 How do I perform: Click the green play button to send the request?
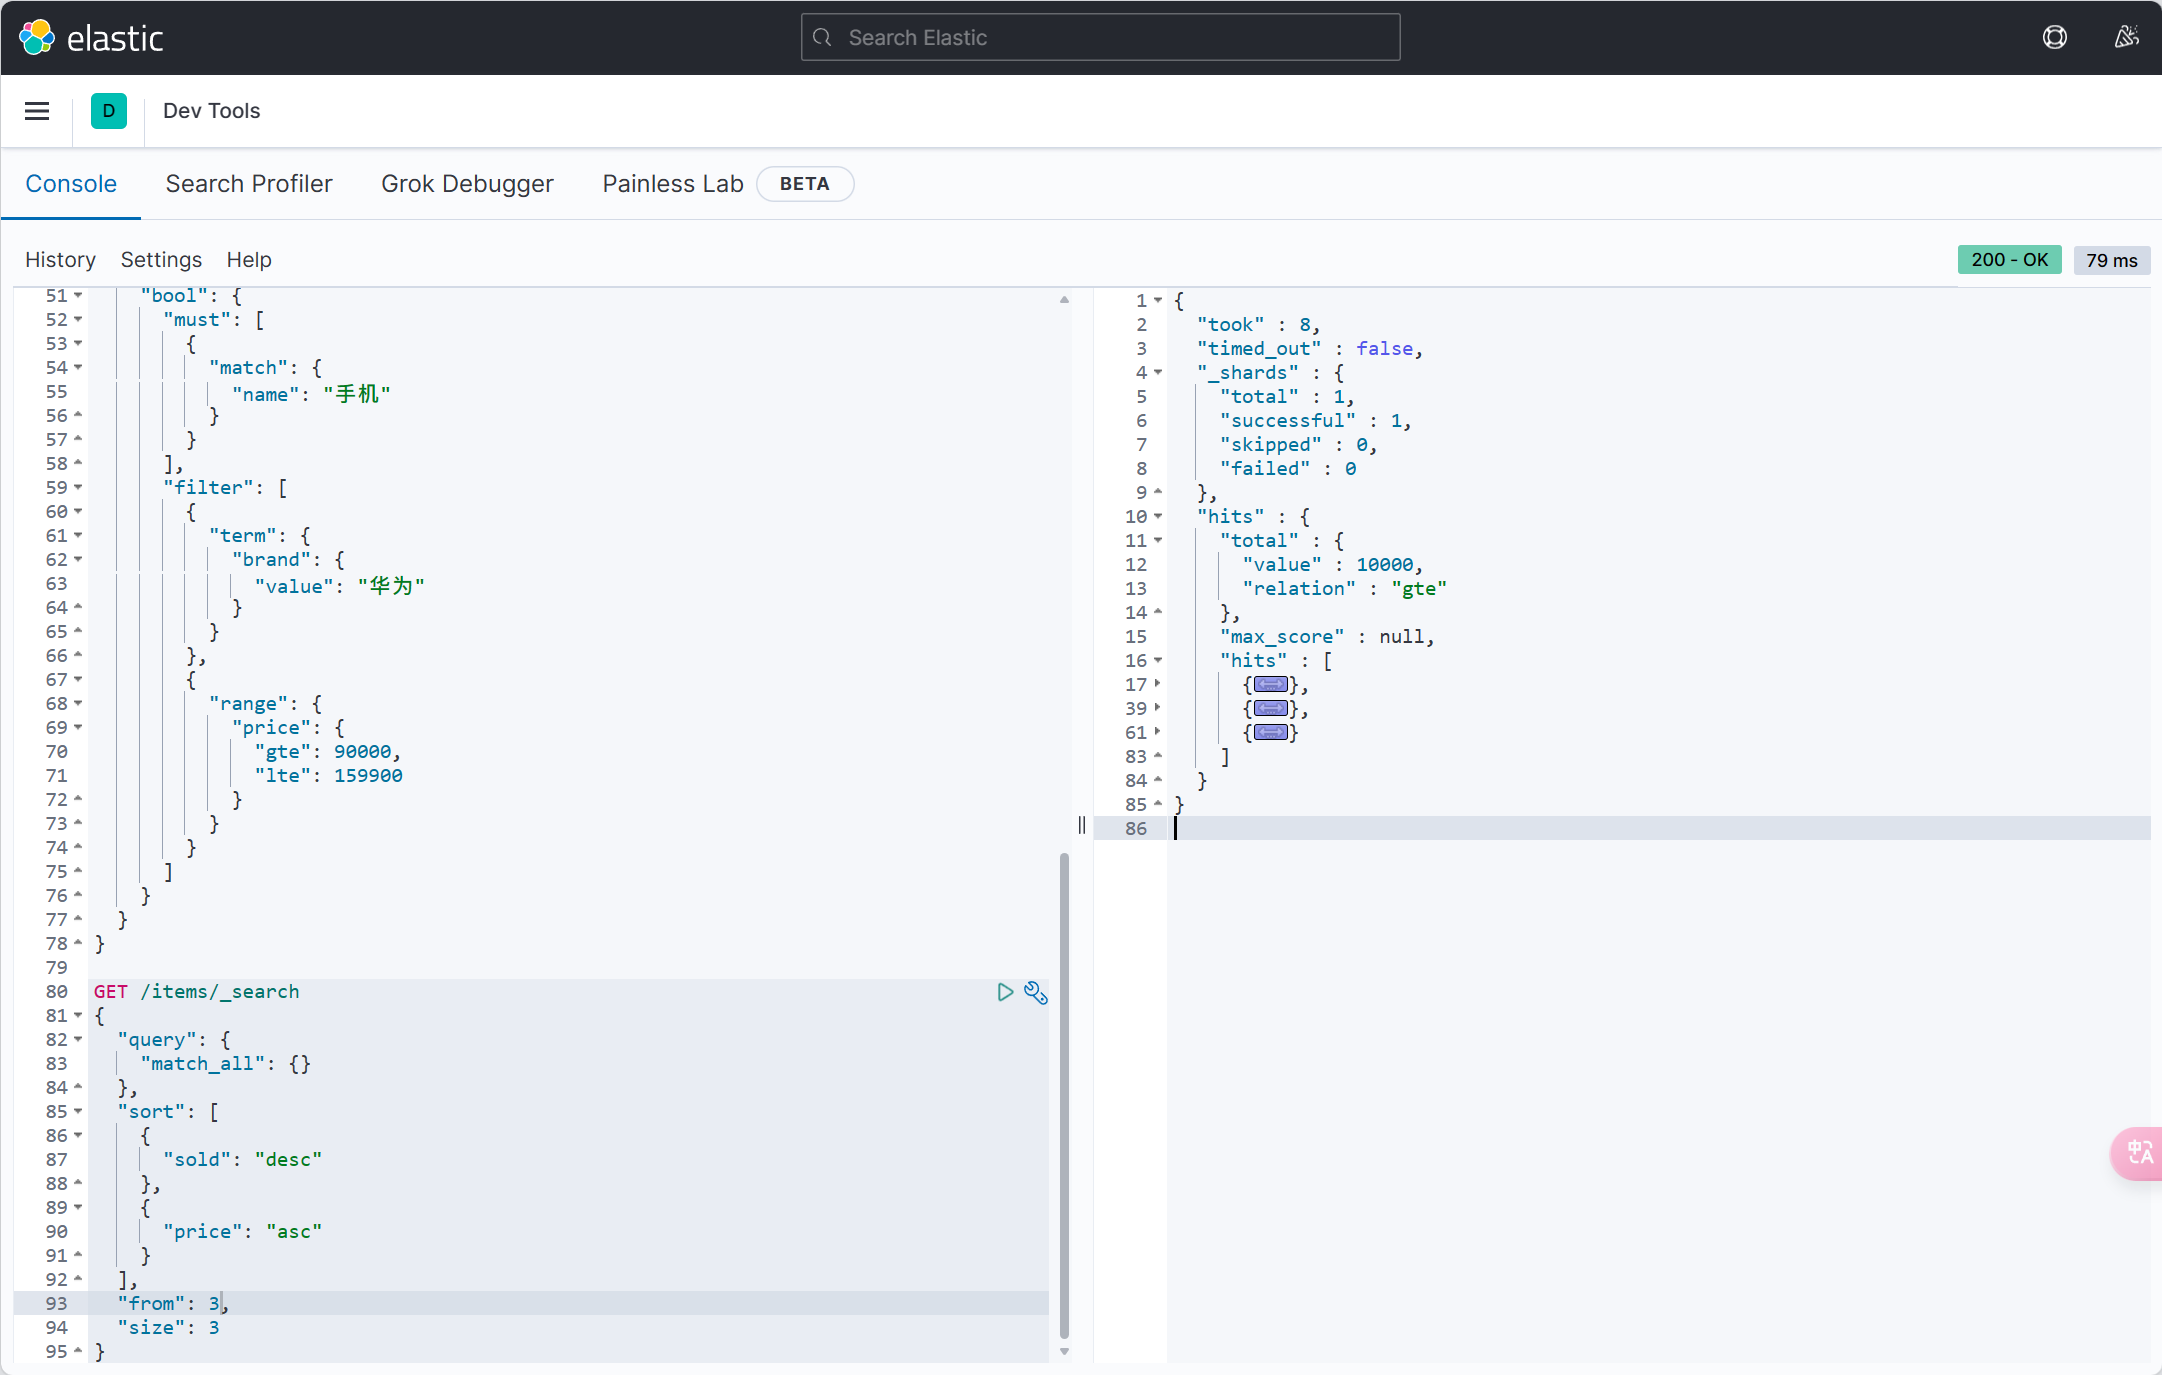(x=1005, y=992)
